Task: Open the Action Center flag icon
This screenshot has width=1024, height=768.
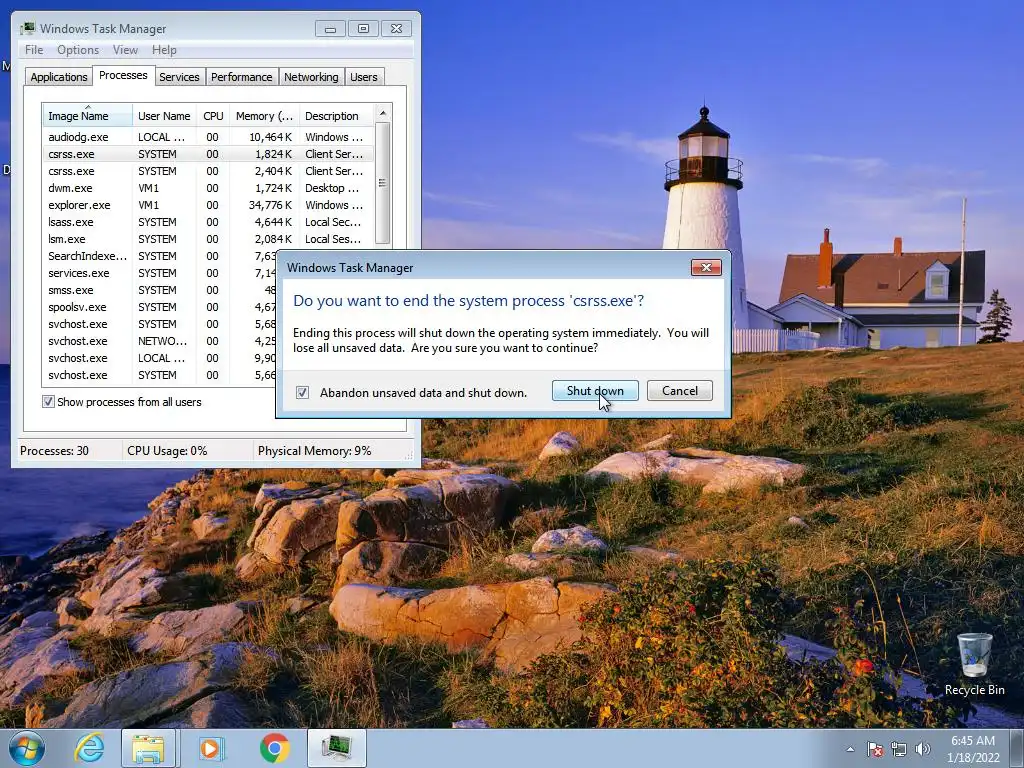Action: [874, 749]
